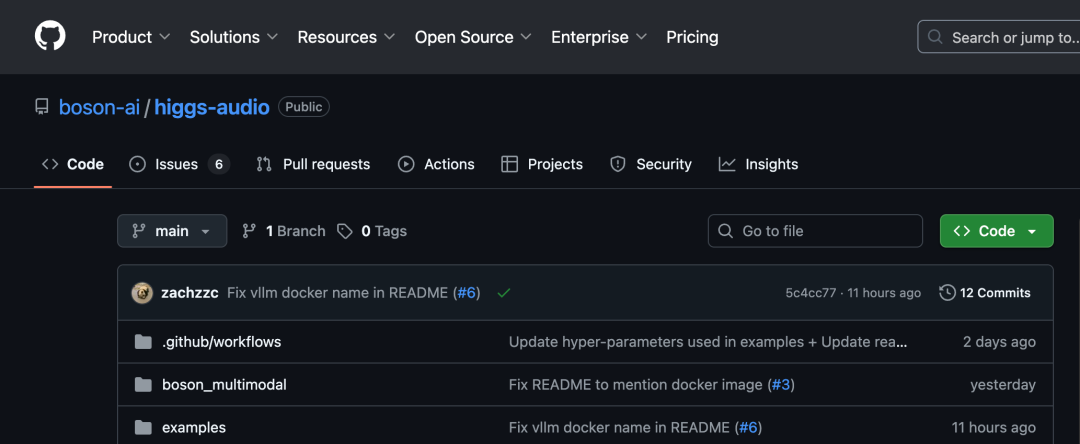1080x444 pixels.
Task: Open commit hash 5c4cc77
Action: (810, 293)
